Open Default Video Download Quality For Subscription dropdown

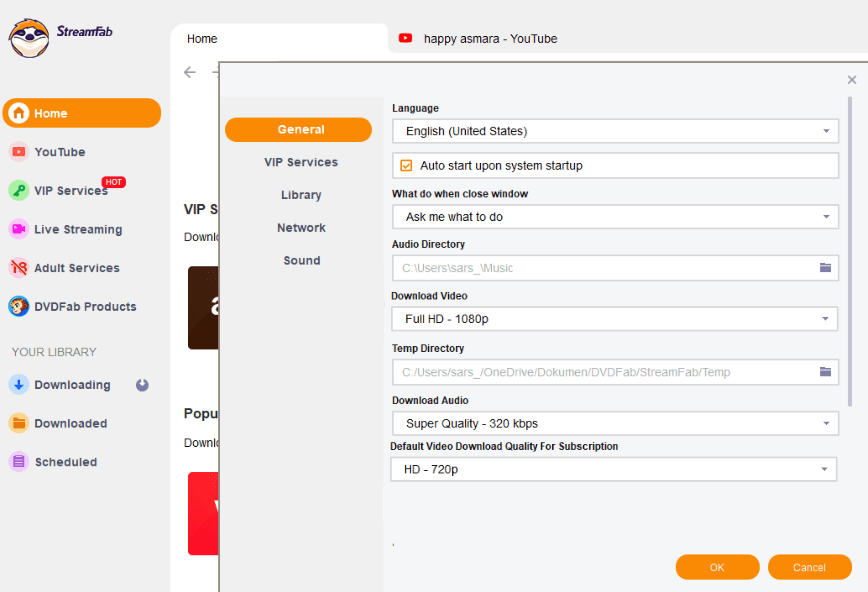[x=613, y=470]
